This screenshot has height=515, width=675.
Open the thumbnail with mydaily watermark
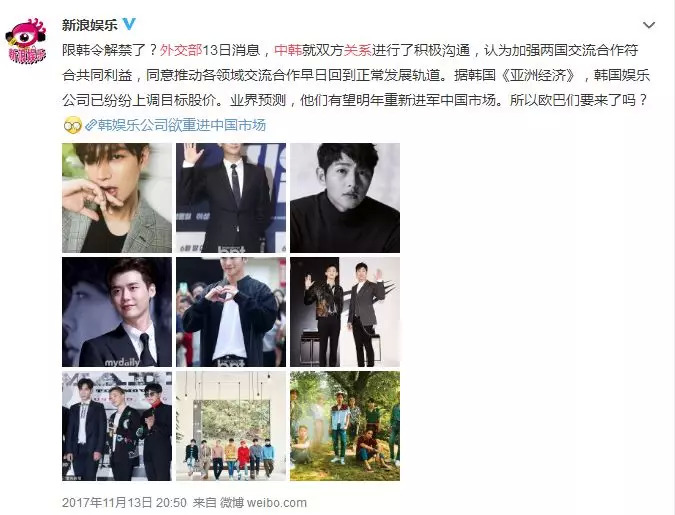(x=117, y=312)
